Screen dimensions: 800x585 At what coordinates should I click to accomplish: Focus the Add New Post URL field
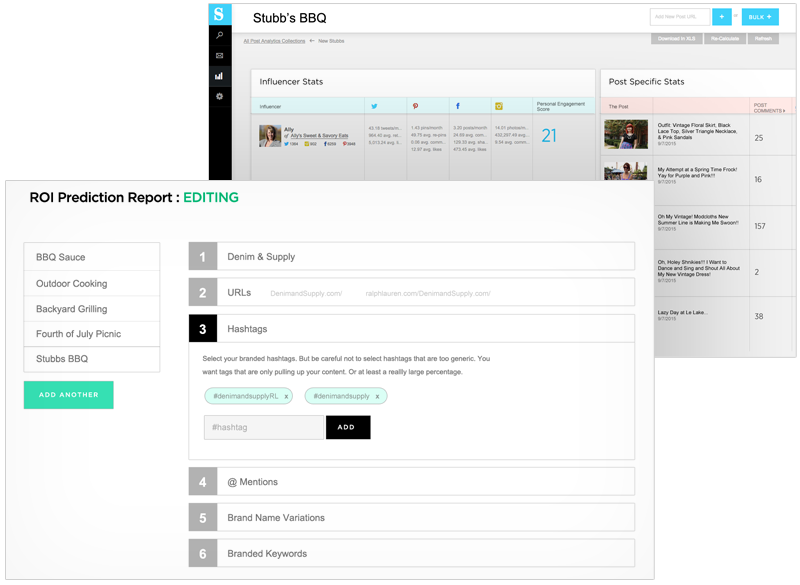[680, 17]
